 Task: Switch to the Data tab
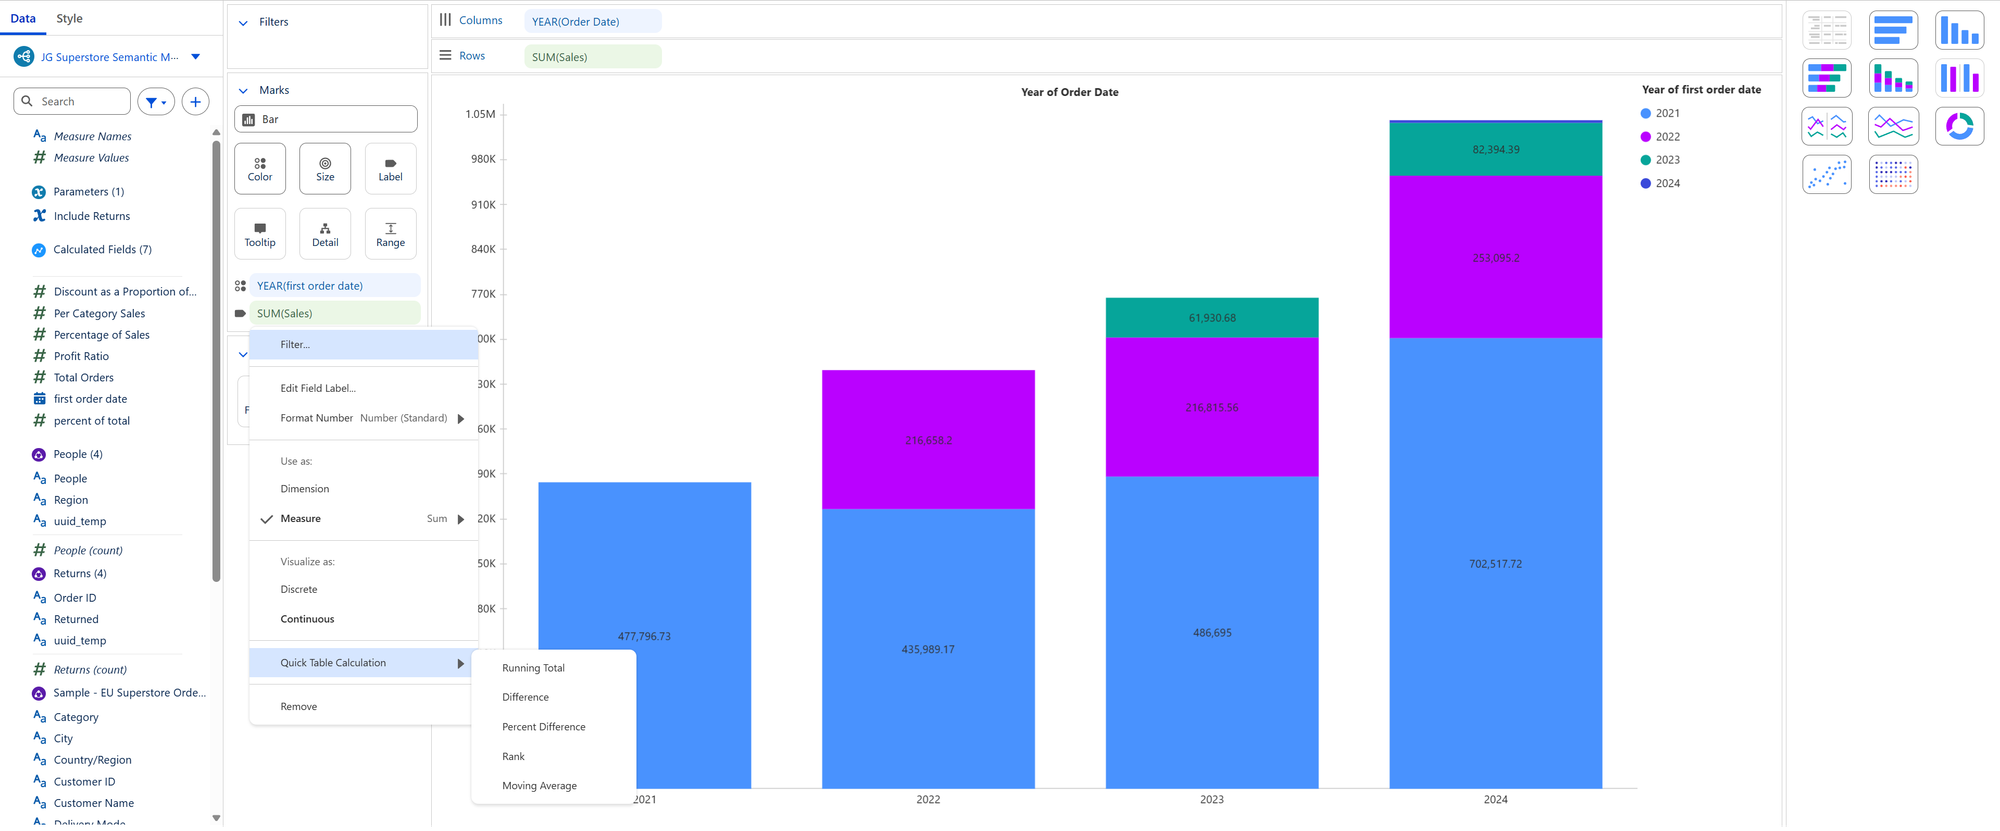23,18
